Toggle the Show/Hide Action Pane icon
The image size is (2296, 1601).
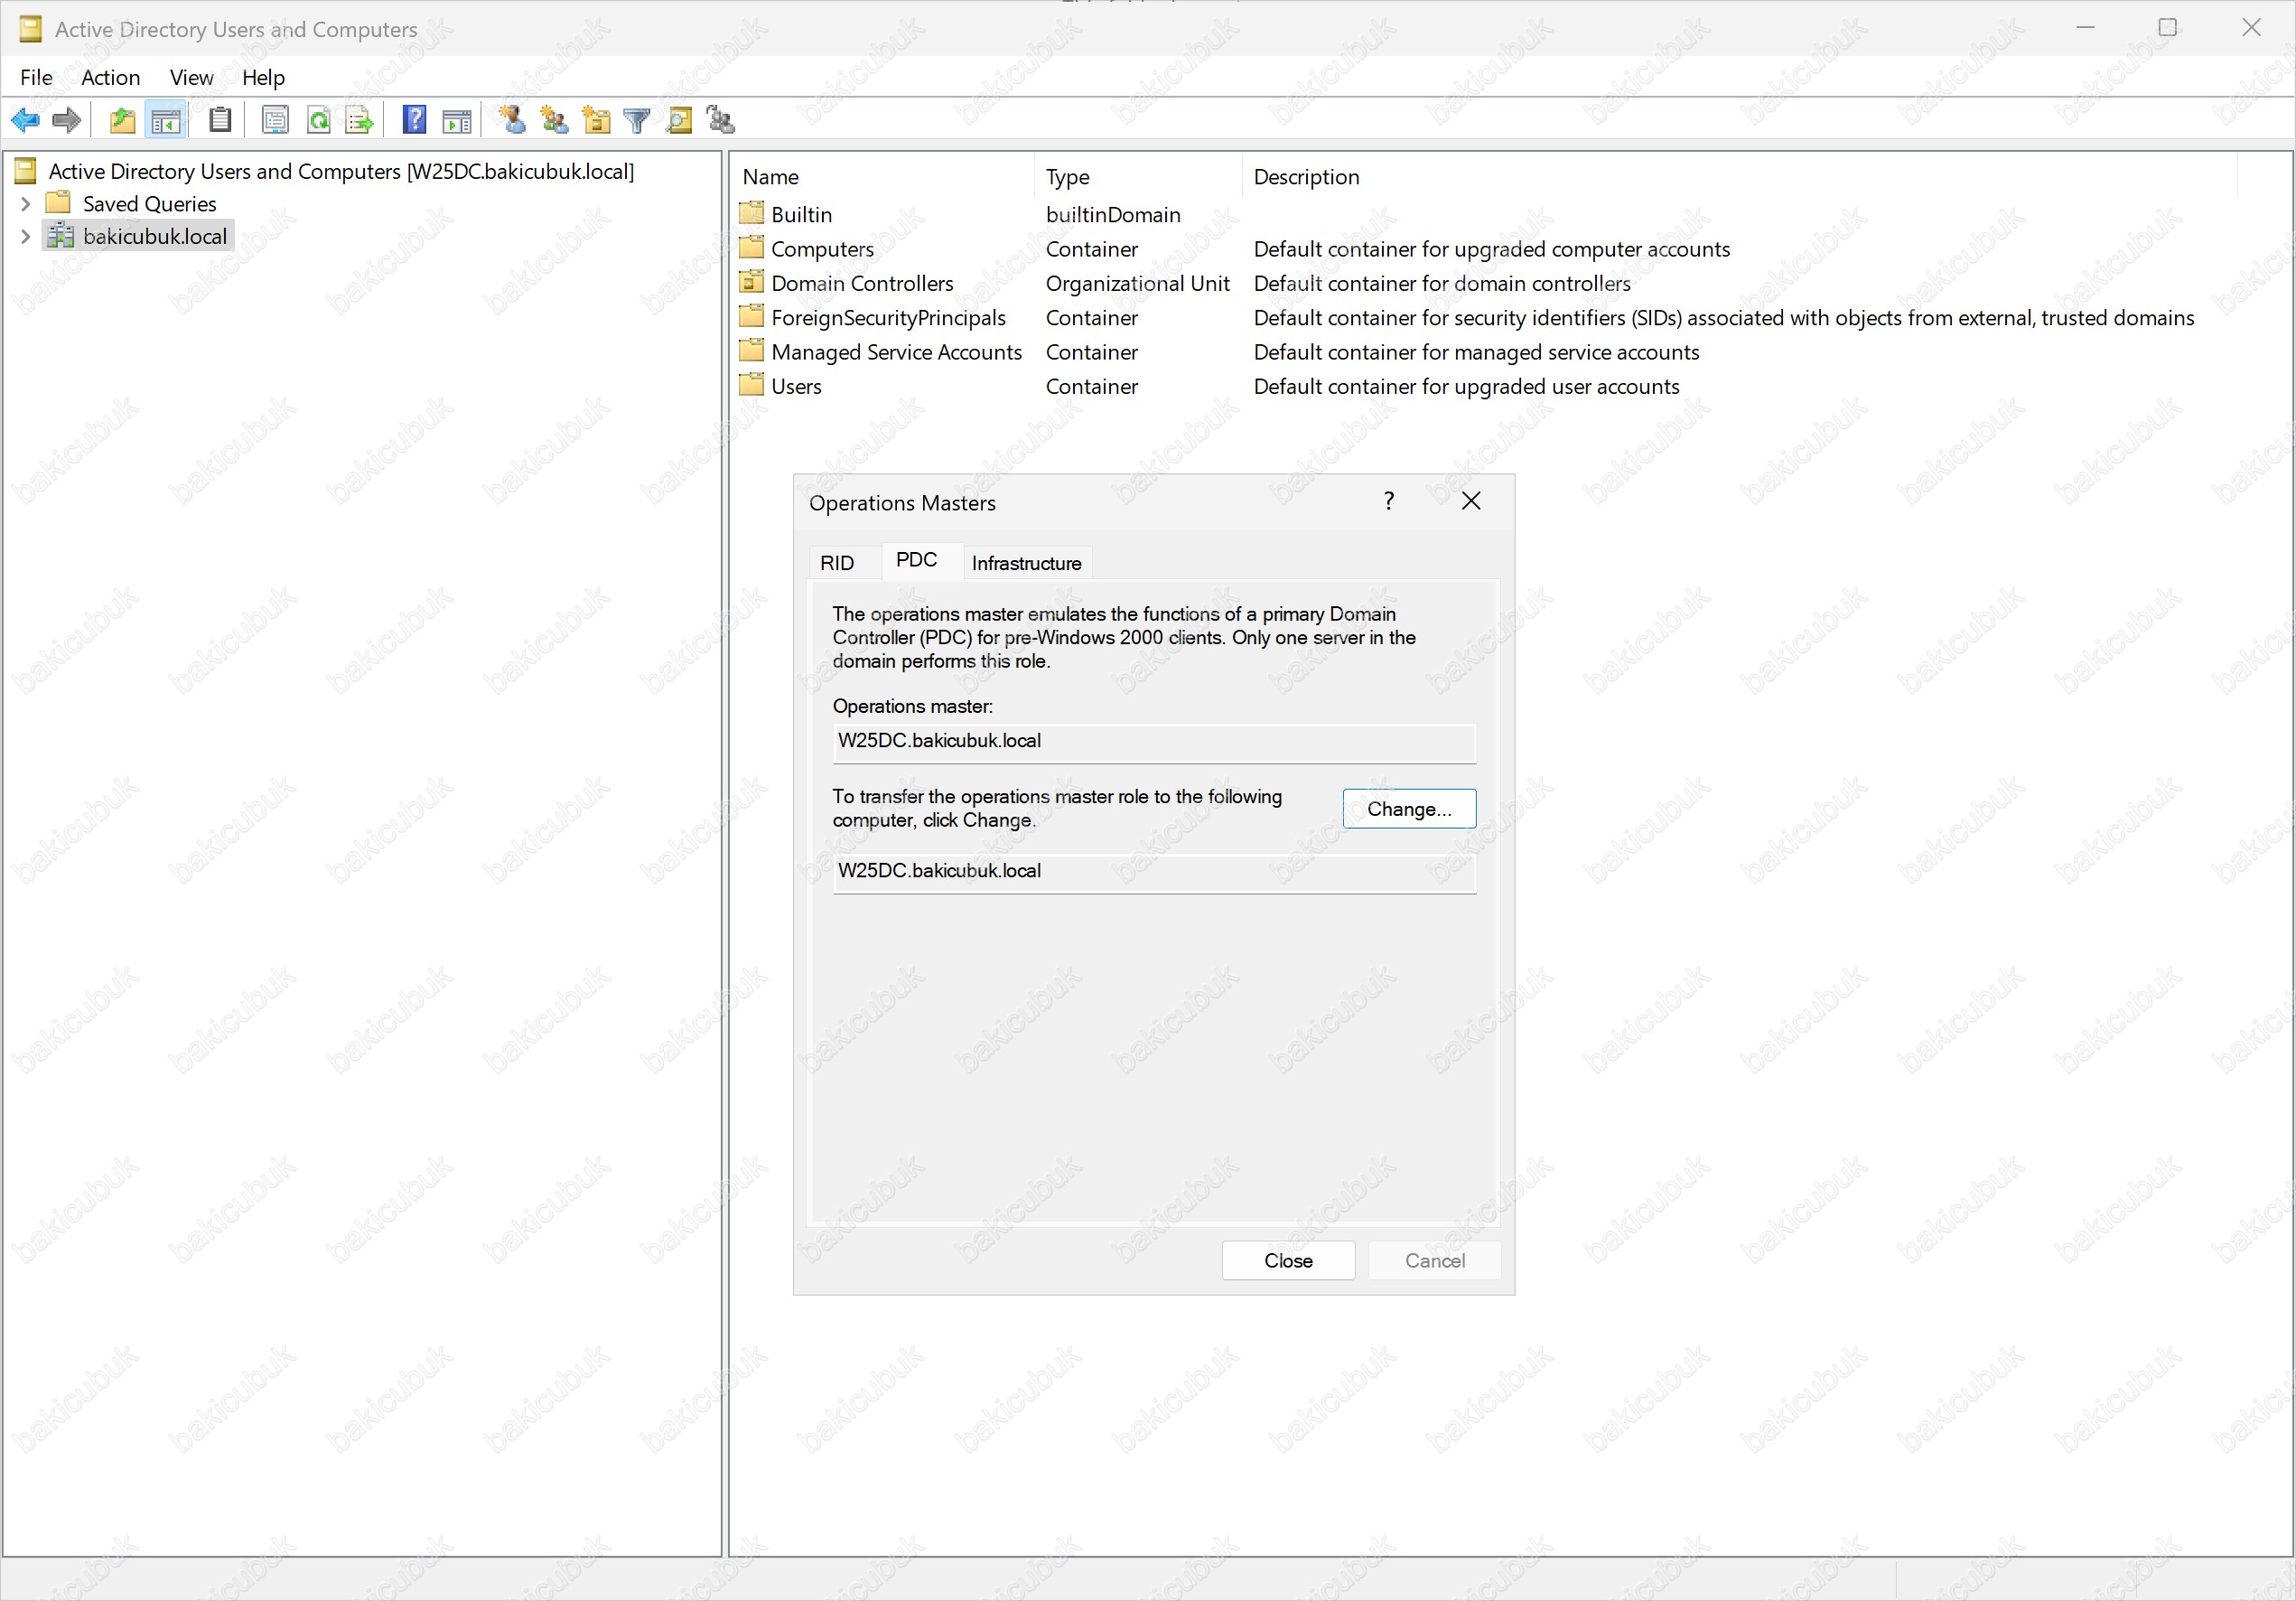pyautogui.click(x=457, y=121)
